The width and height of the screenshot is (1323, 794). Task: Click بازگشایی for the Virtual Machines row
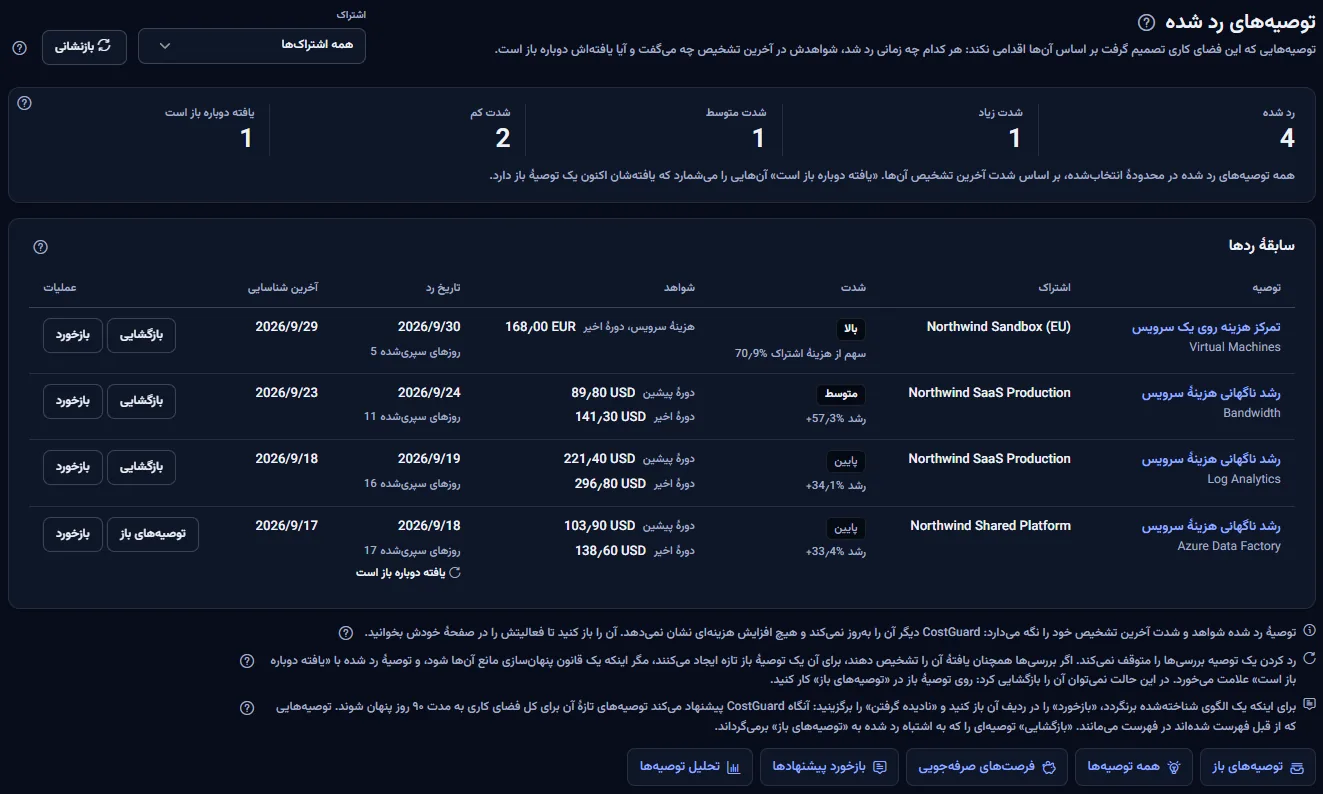pyautogui.click(x=141, y=335)
